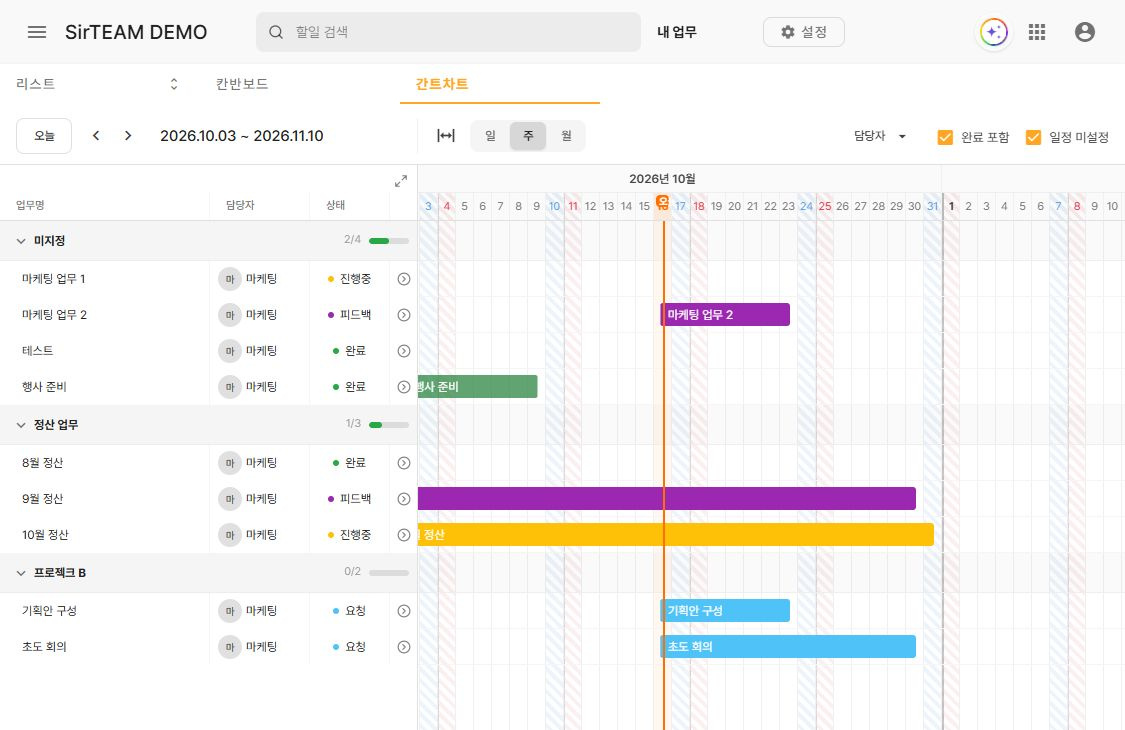Open details arrow for 8월 정산
Screen dimensions: 1125x730
(404, 463)
